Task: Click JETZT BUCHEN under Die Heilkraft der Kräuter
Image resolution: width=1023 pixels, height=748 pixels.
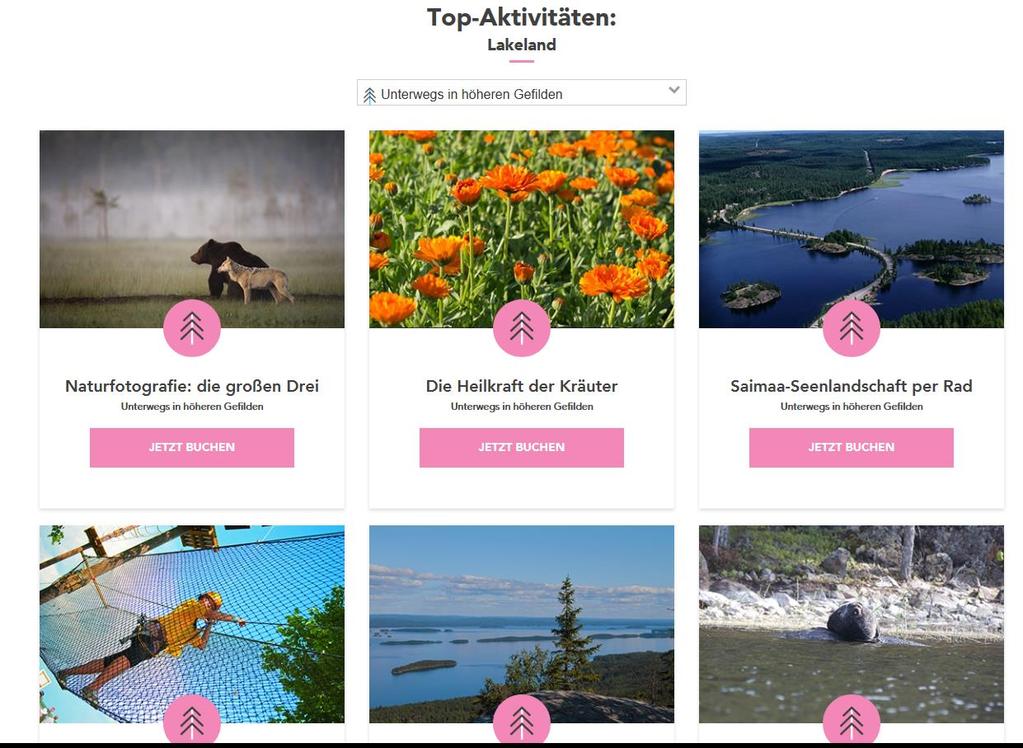Action: [521, 448]
